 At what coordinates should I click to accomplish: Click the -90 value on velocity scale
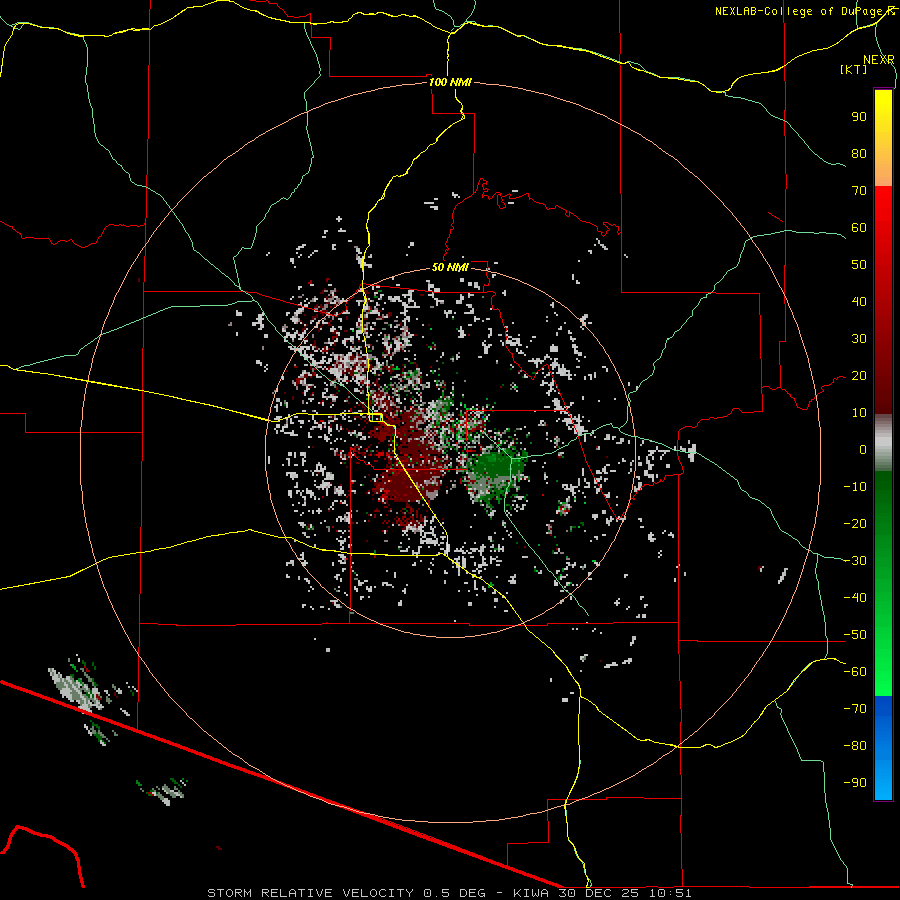[x=855, y=783]
